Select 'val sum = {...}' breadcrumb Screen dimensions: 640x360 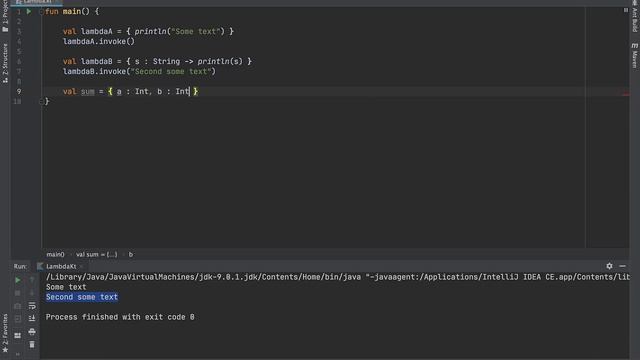96,254
